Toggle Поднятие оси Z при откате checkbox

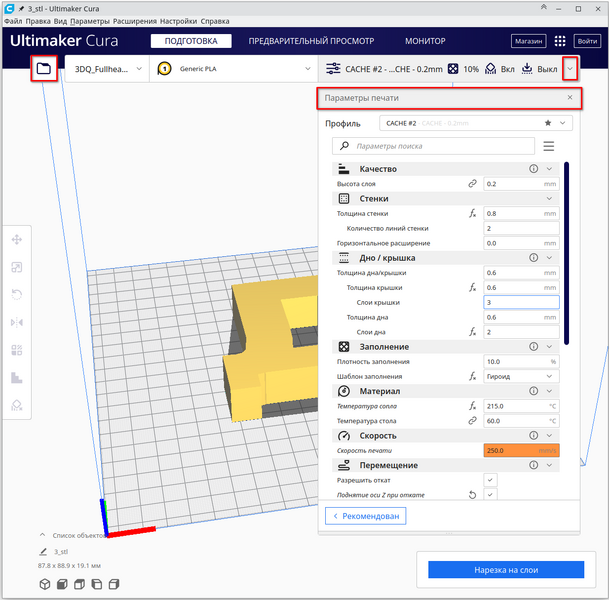(x=490, y=494)
